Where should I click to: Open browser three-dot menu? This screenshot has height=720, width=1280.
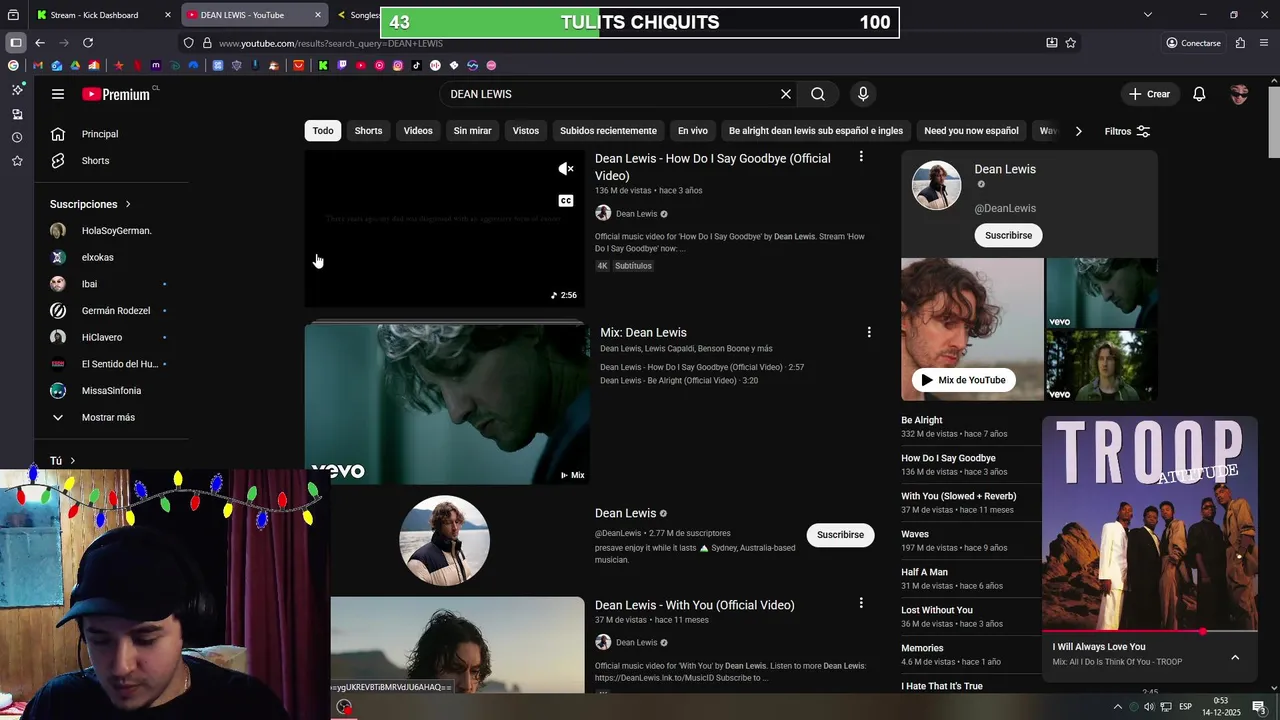1265,43
